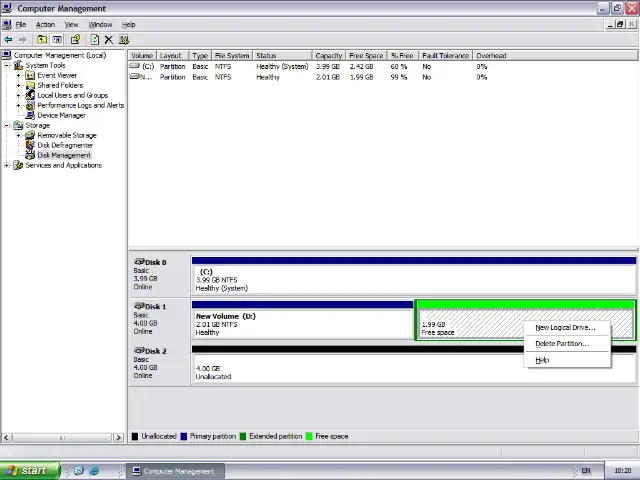Sort by the Free Space column header
Image resolution: width=640 pixels, height=480 pixels.
[x=366, y=56]
